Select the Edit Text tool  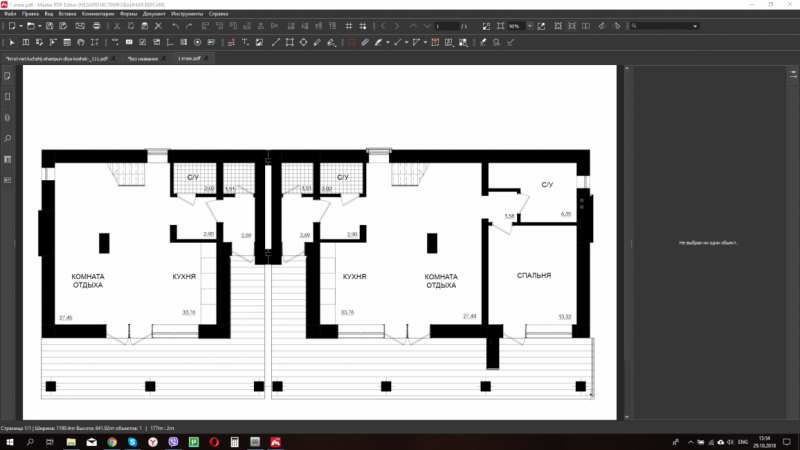(x=26, y=42)
